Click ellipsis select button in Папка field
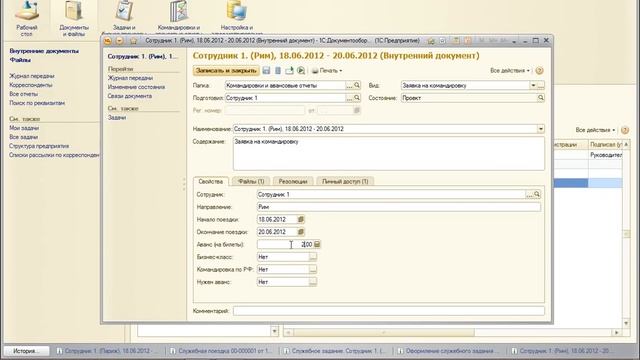The image size is (640, 360). [x=349, y=85]
